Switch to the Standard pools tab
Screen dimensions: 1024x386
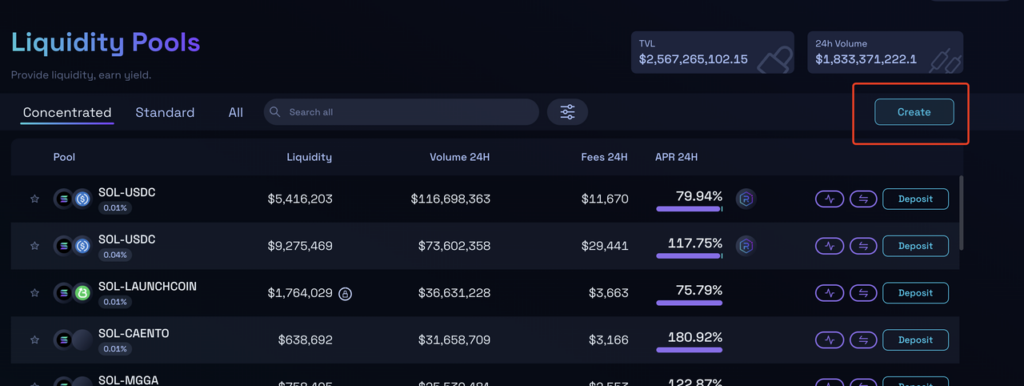[x=165, y=112]
